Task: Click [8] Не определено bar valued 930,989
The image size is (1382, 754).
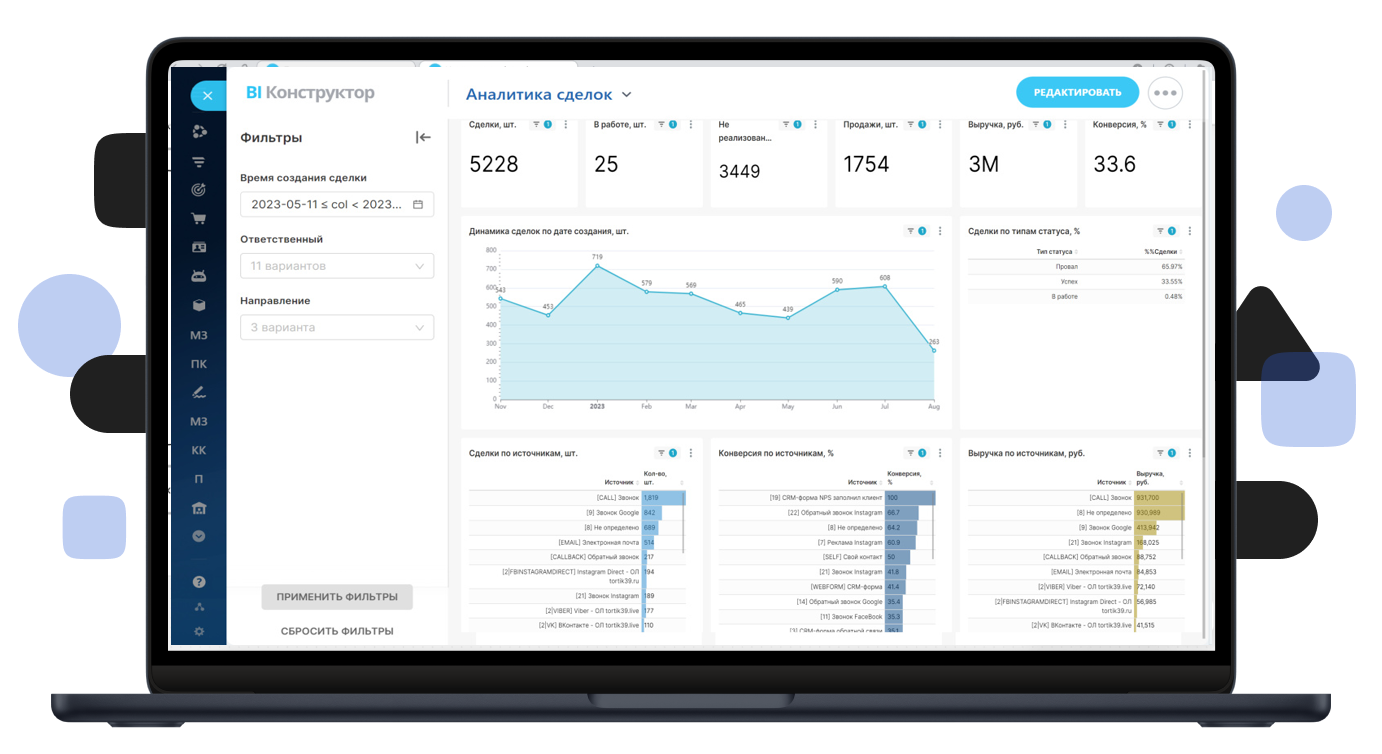Action: click(1160, 512)
